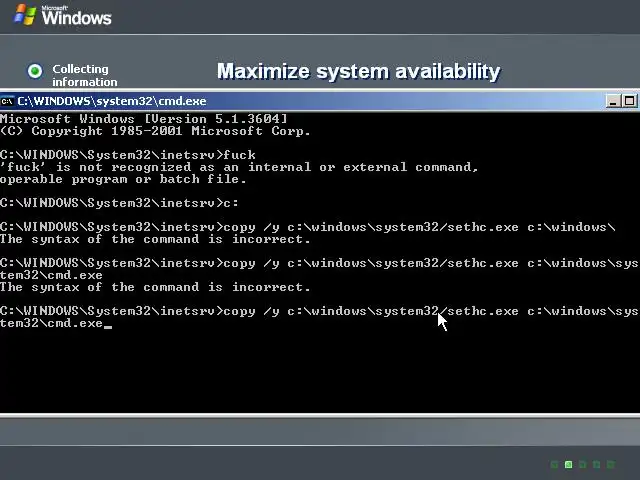Viewport: 640px width, 480px height.
Task: Maximize the cmd.exe window
Action: coord(629,101)
